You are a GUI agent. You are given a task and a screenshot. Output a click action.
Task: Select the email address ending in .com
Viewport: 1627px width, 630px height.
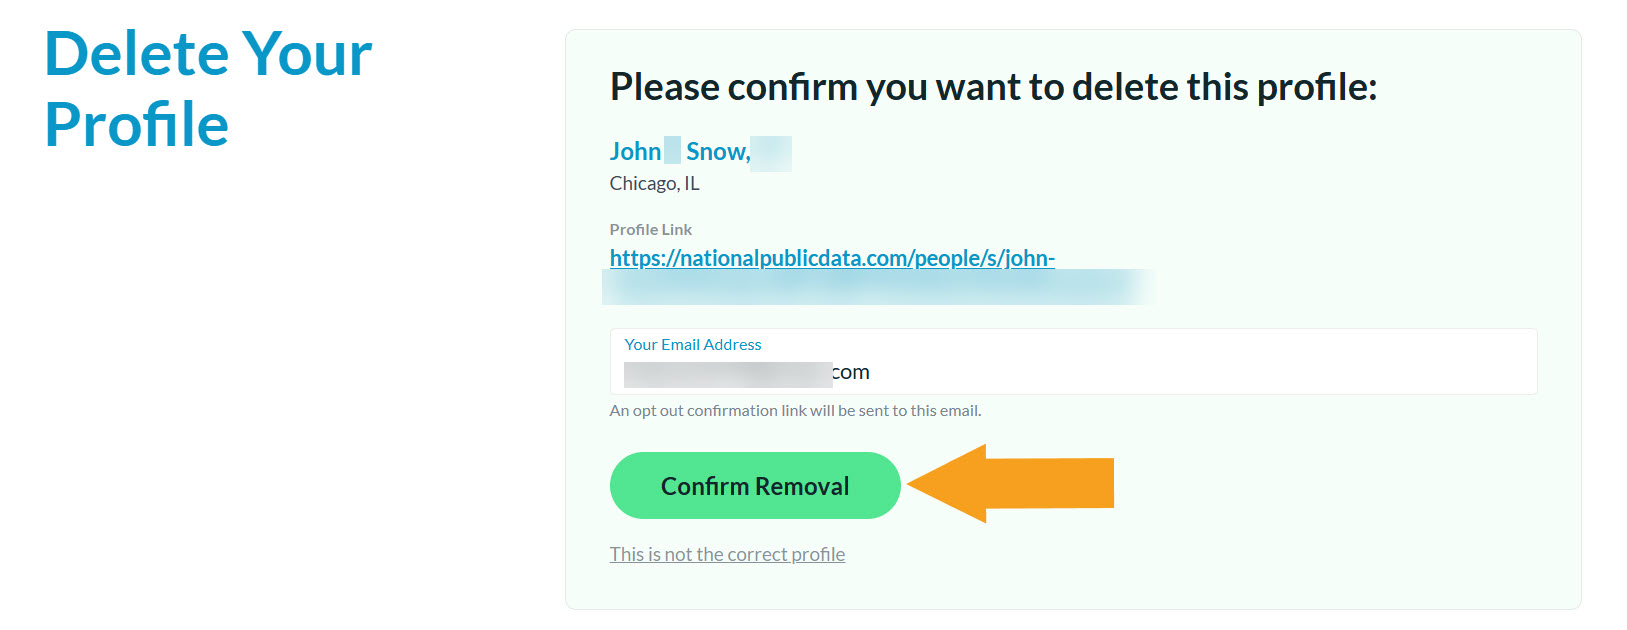tap(748, 371)
